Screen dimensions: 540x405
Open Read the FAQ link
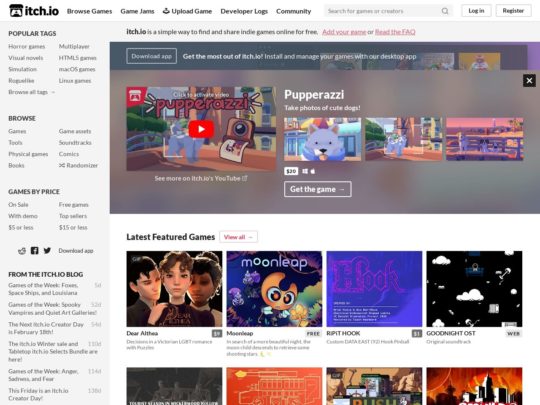point(395,32)
